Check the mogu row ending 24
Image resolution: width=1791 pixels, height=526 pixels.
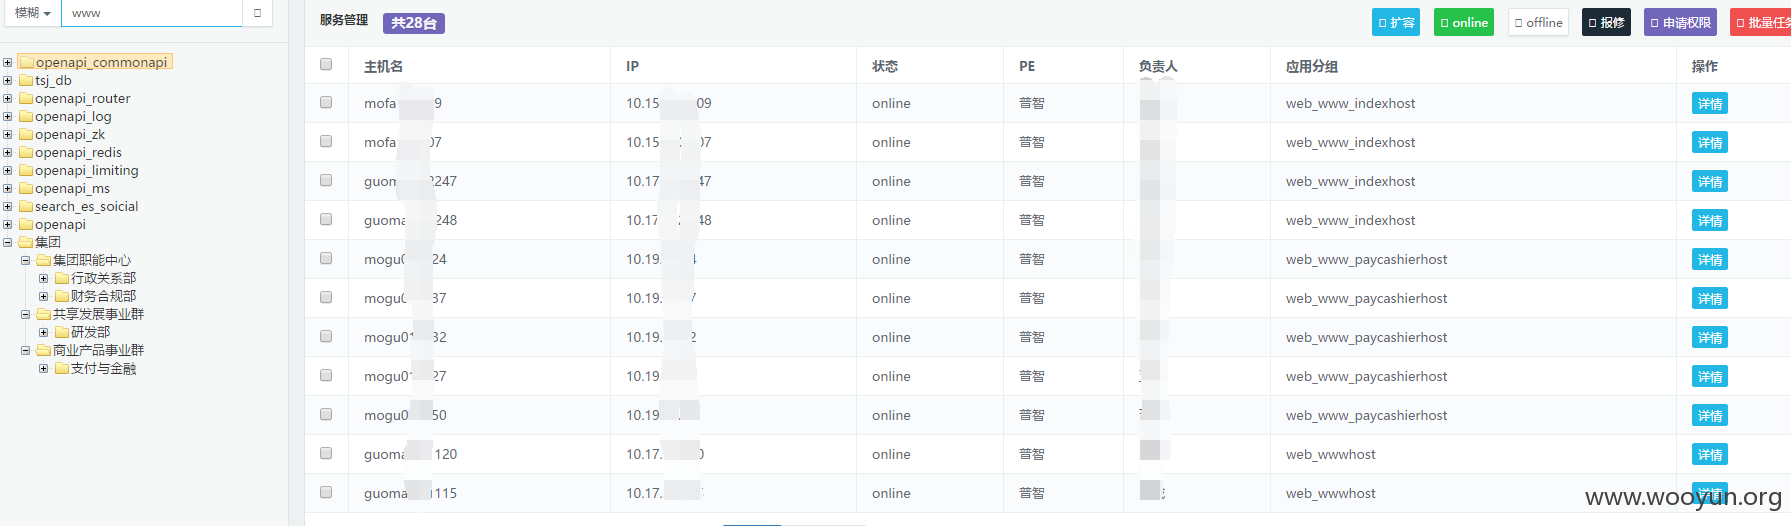click(326, 258)
